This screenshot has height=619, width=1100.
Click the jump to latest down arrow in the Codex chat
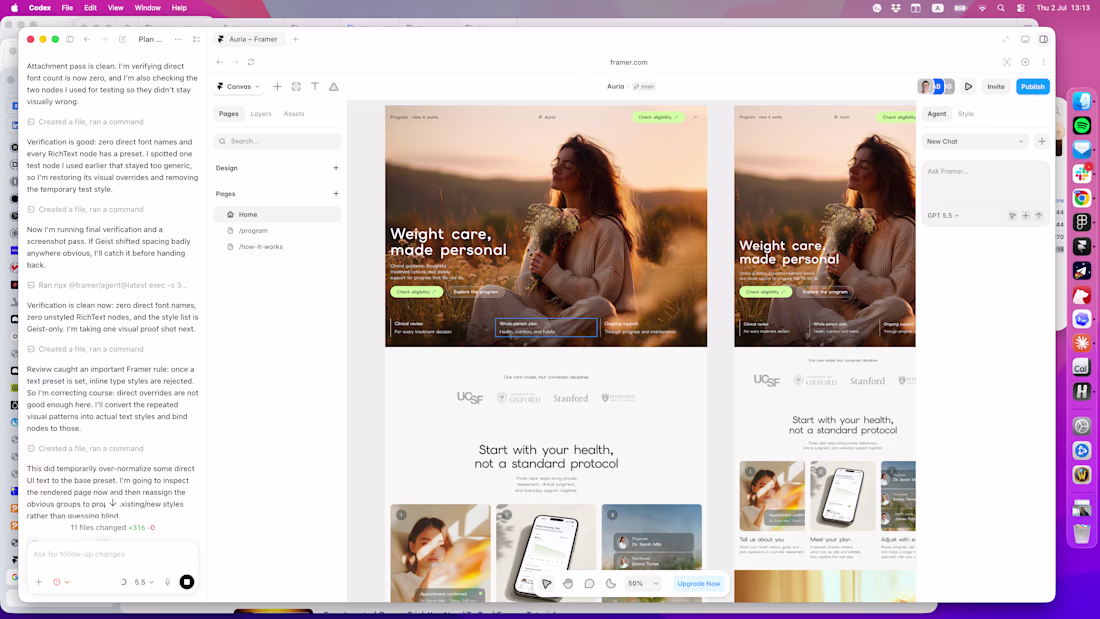click(x=112, y=503)
